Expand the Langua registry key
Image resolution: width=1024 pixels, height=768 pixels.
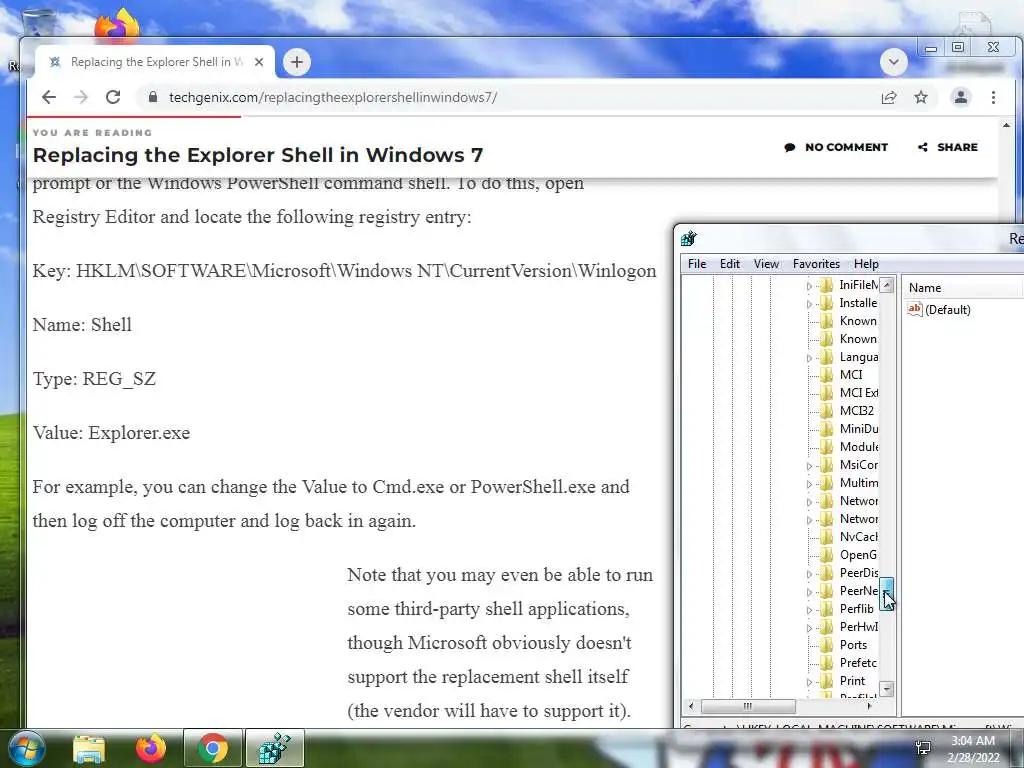click(809, 358)
